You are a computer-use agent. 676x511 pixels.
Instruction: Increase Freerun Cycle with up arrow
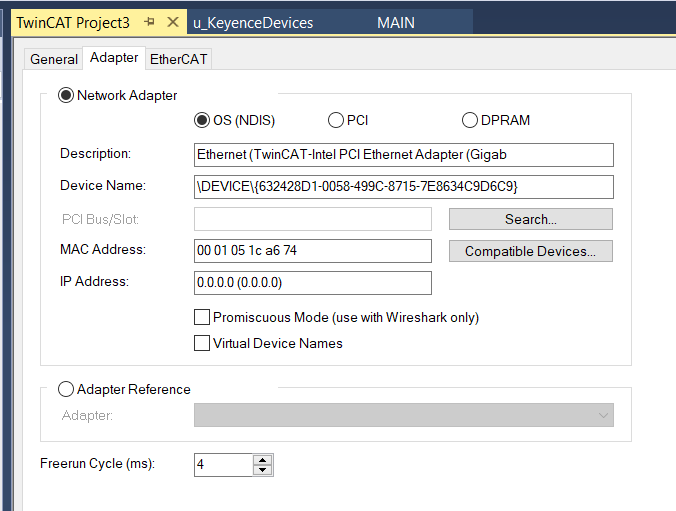point(263,460)
